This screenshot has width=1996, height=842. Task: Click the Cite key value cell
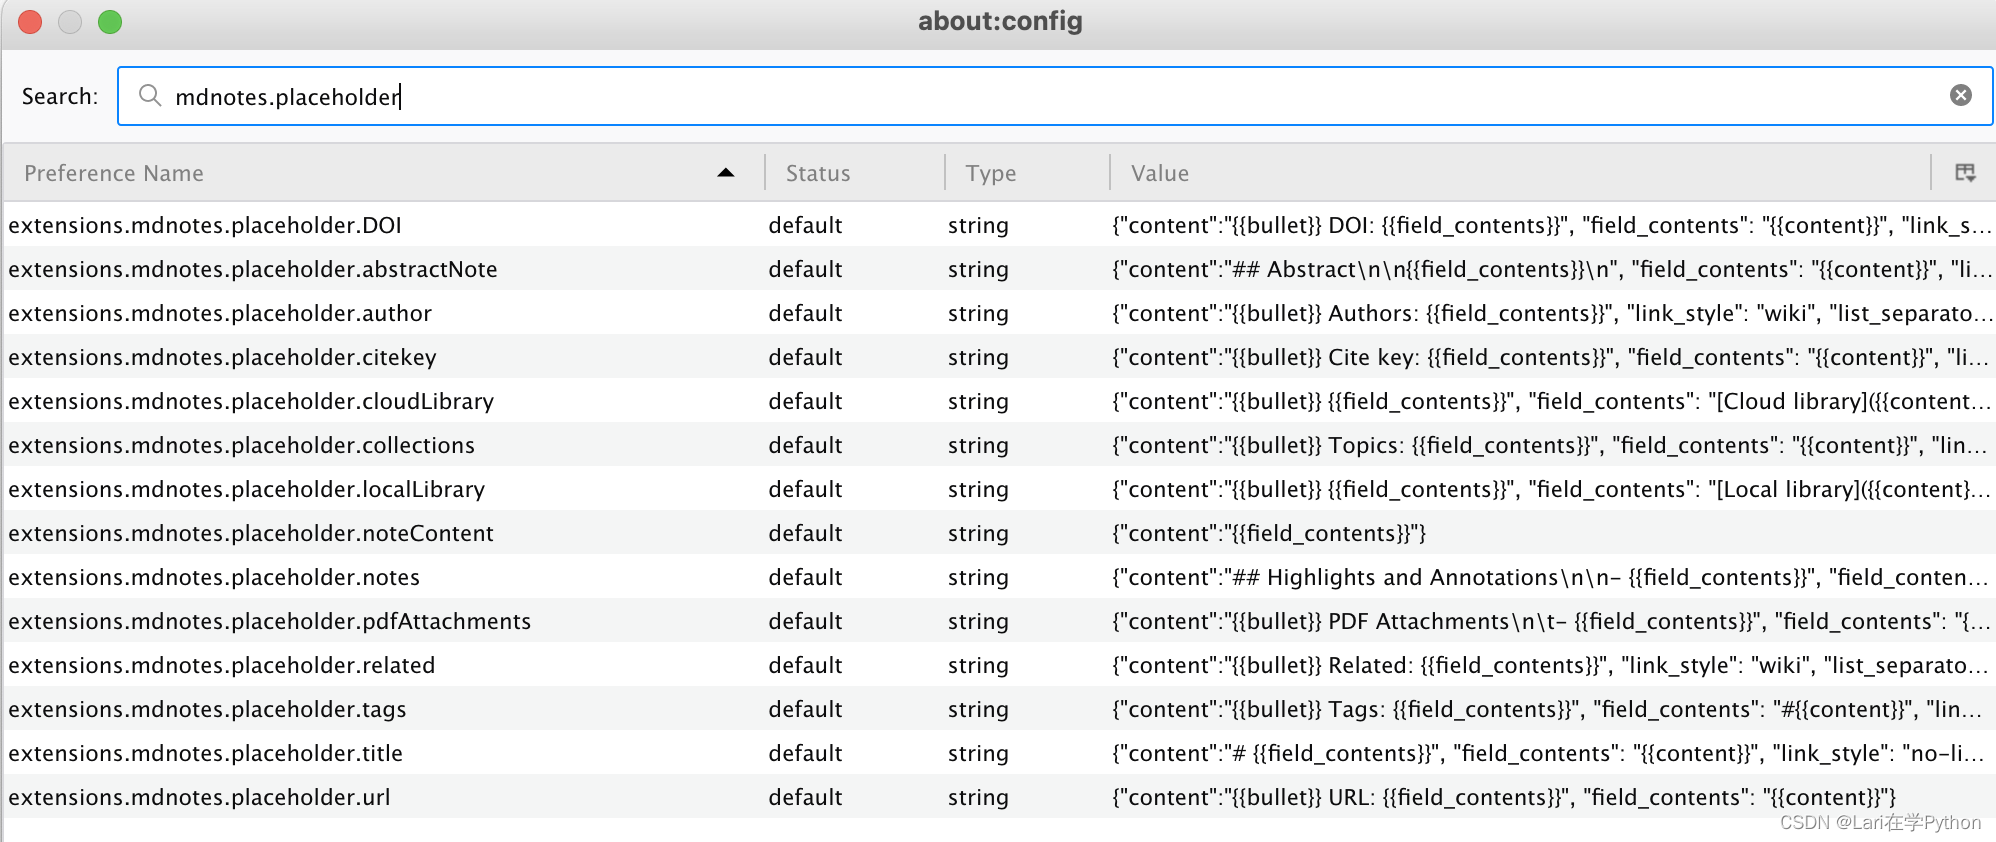pos(1552,357)
